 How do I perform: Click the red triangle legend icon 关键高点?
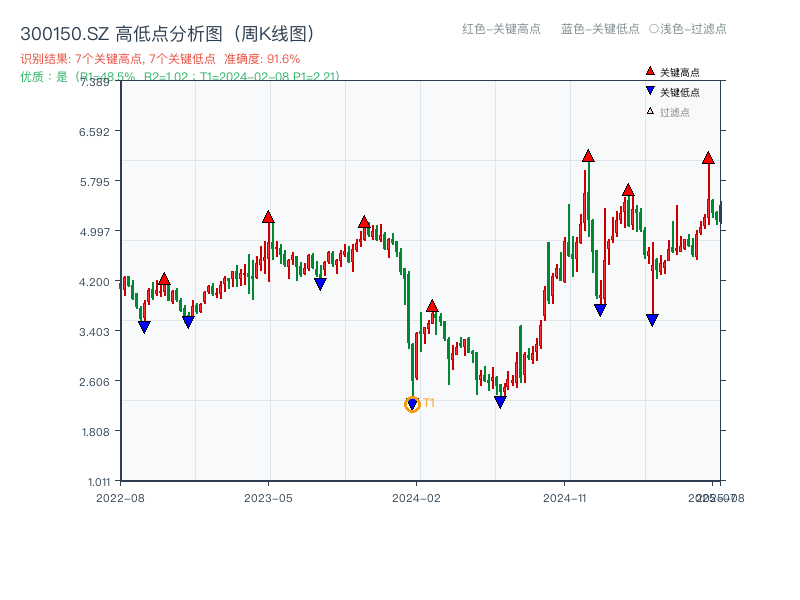coord(650,71)
